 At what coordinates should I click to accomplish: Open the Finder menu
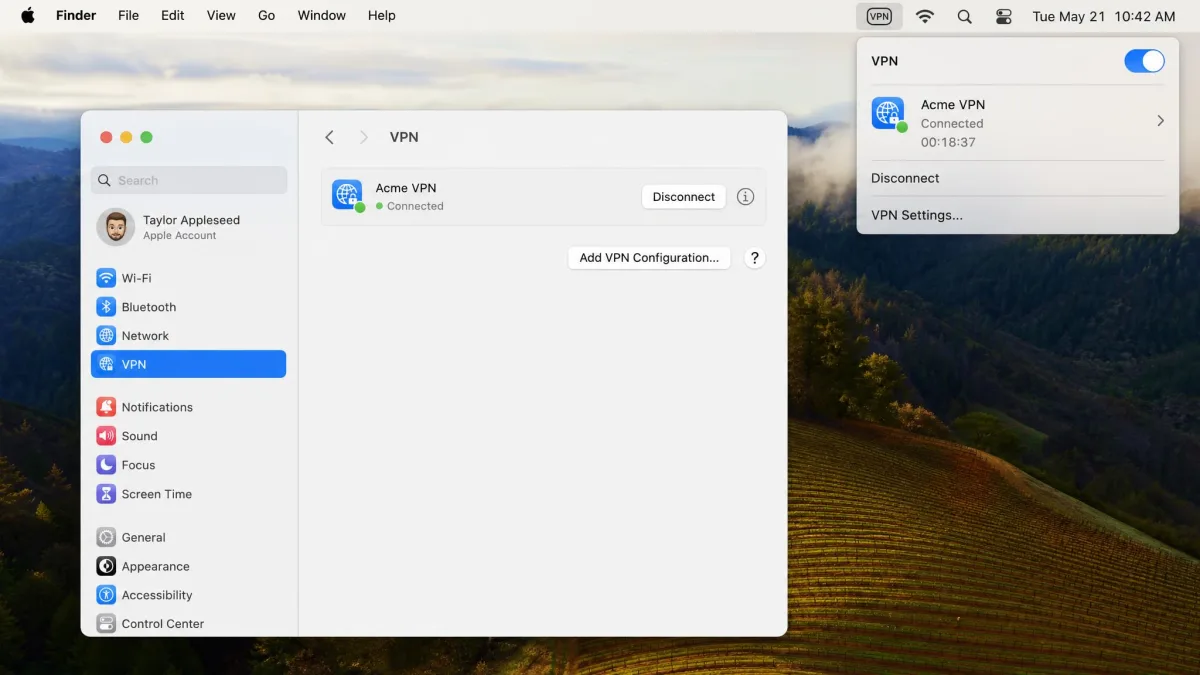coord(75,16)
